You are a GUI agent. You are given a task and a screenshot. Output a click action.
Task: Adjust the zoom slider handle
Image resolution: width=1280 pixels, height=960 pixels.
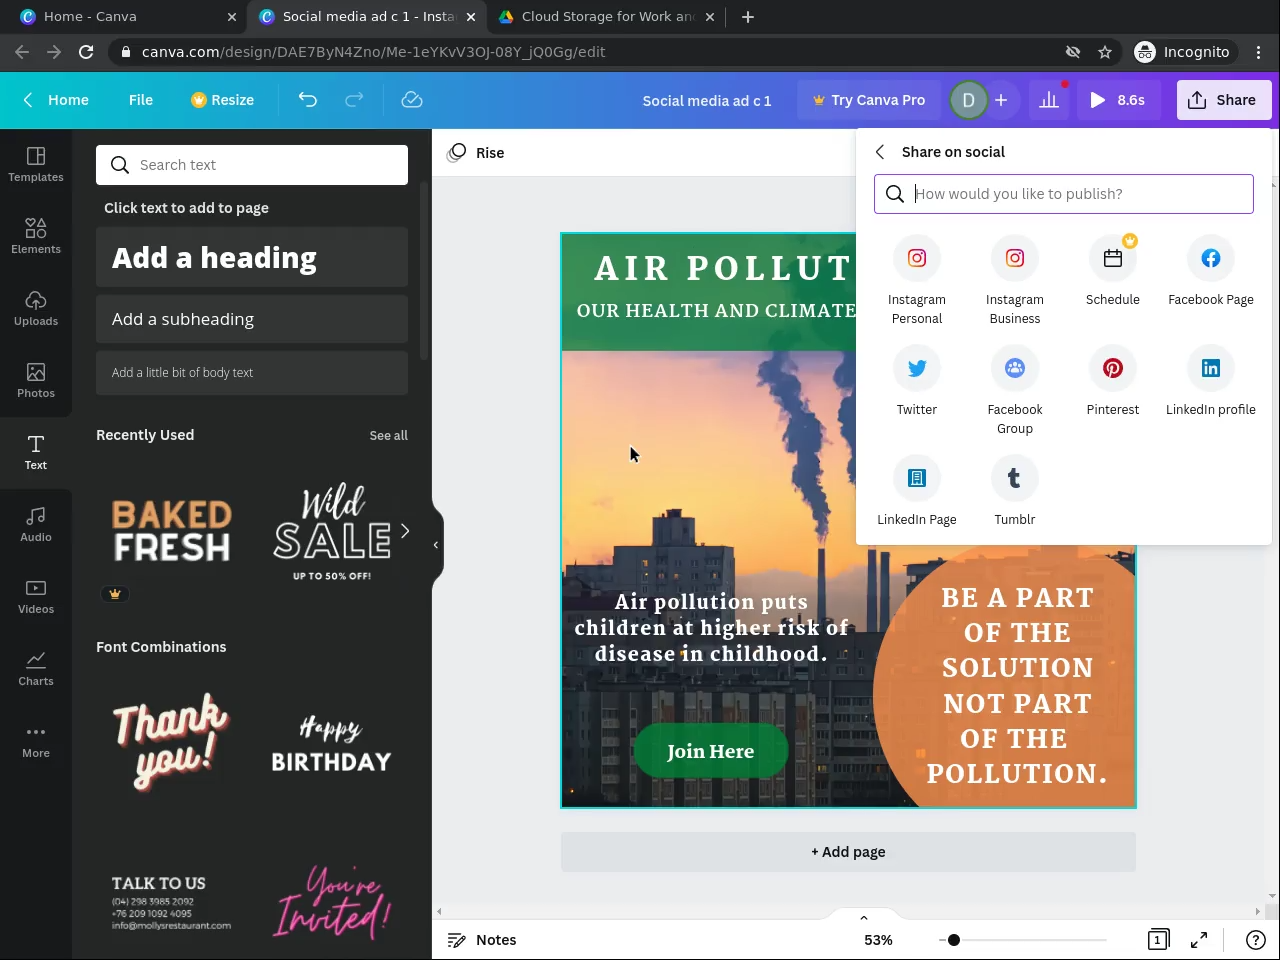(x=954, y=940)
